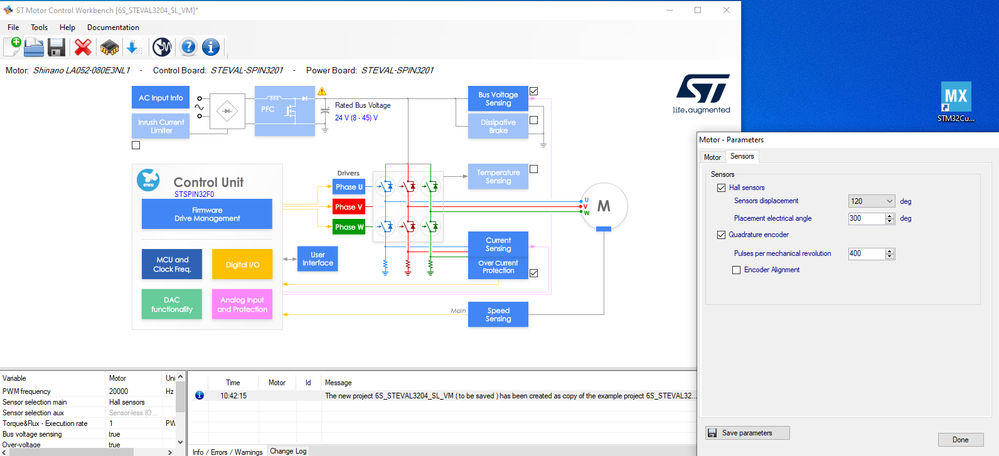Click the blue question mark help icon
This screenshot has height=456, width=999.
[187, 46]
